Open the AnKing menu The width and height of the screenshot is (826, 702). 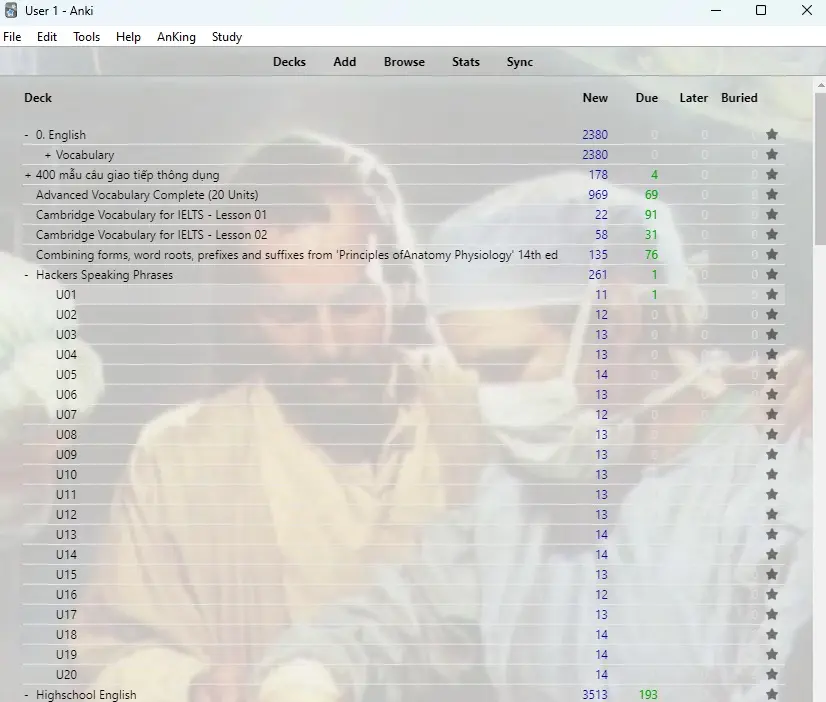pyautogui.click(x=177, y=37)
